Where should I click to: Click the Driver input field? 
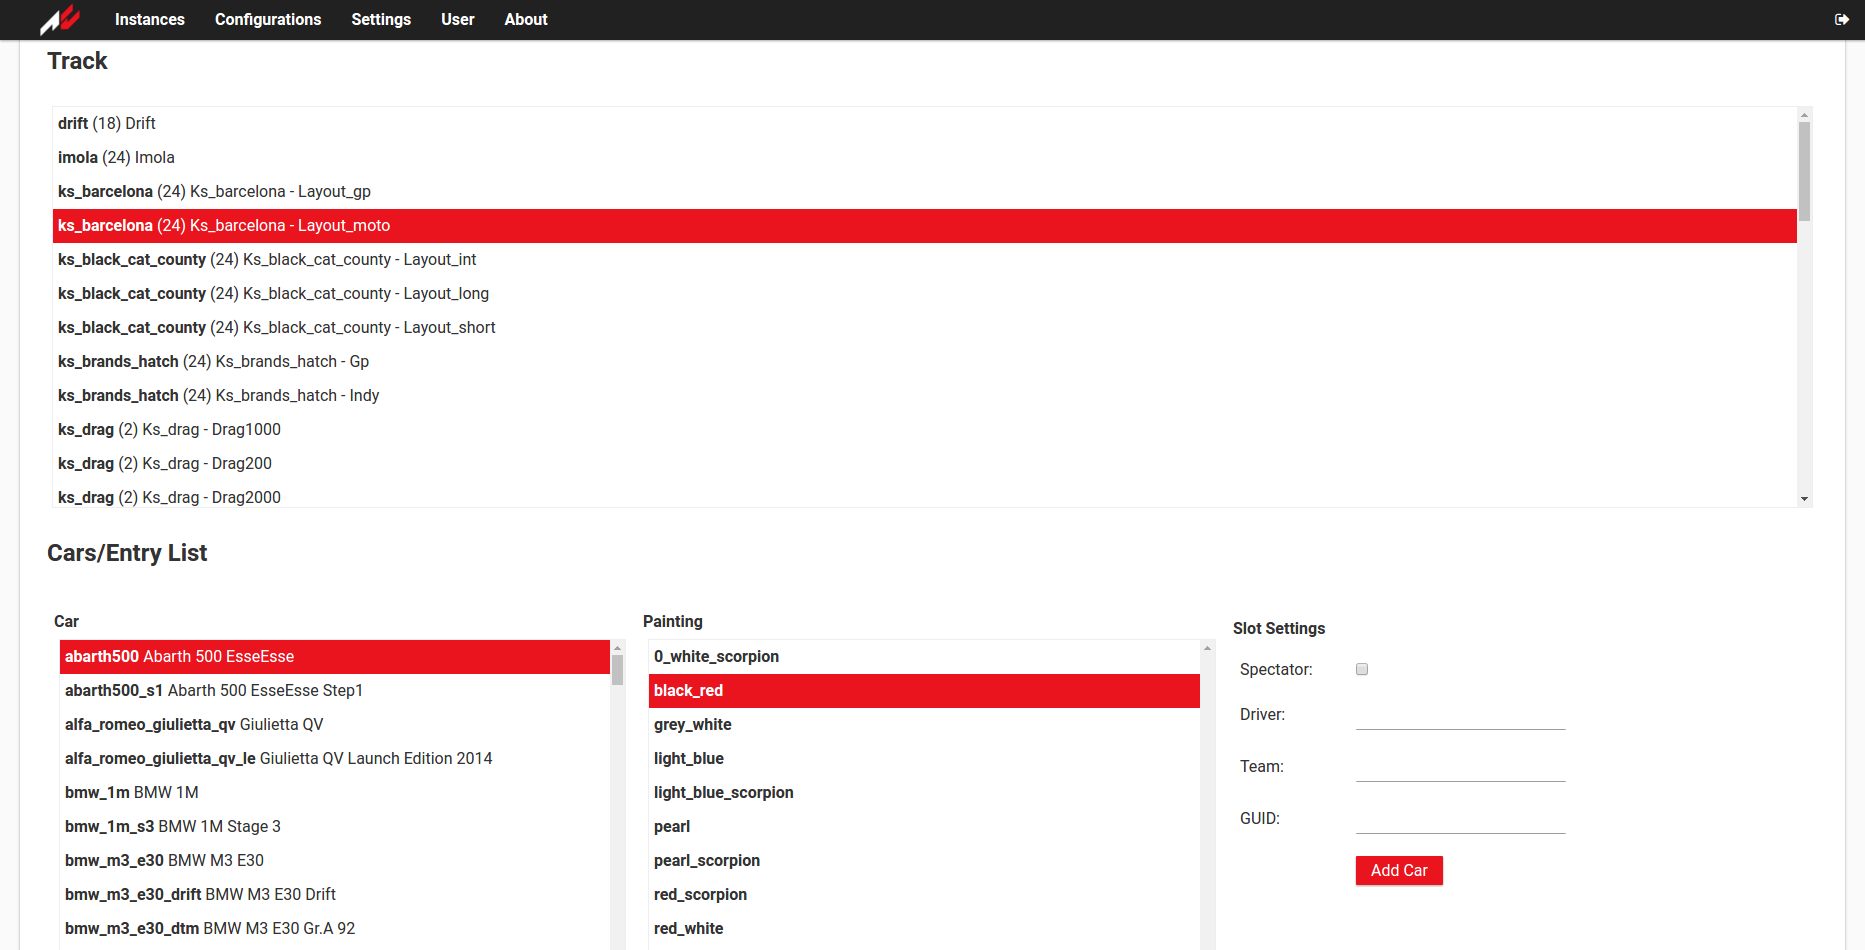pos(1460,715)
